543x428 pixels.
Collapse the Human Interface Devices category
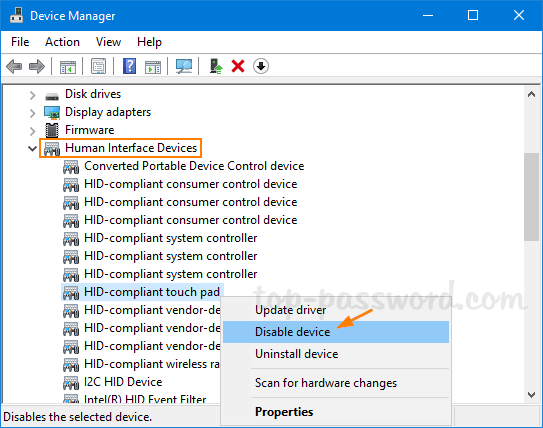[33, 149]
